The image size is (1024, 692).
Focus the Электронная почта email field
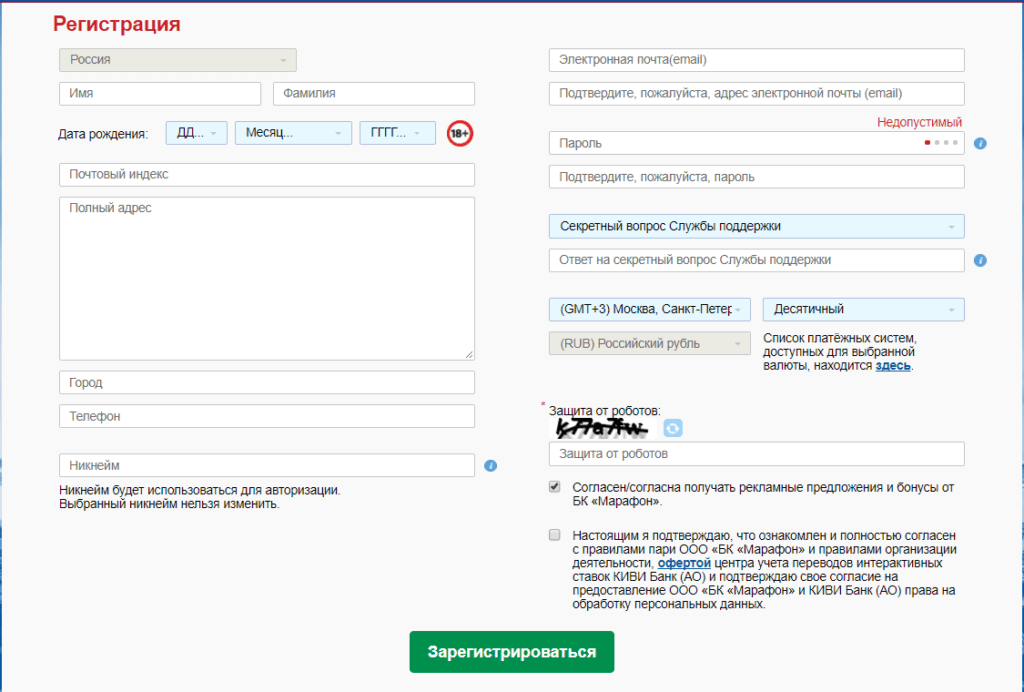[x=756, y=60]
